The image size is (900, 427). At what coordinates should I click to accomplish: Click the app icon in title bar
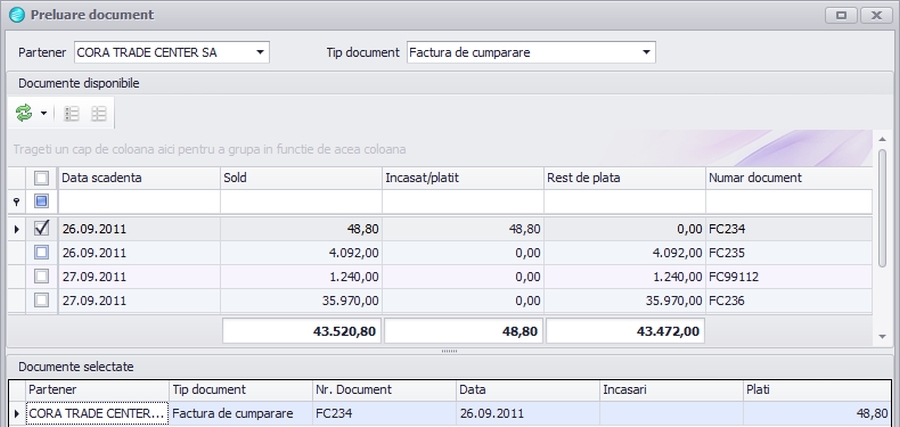[x=16, y=15]
